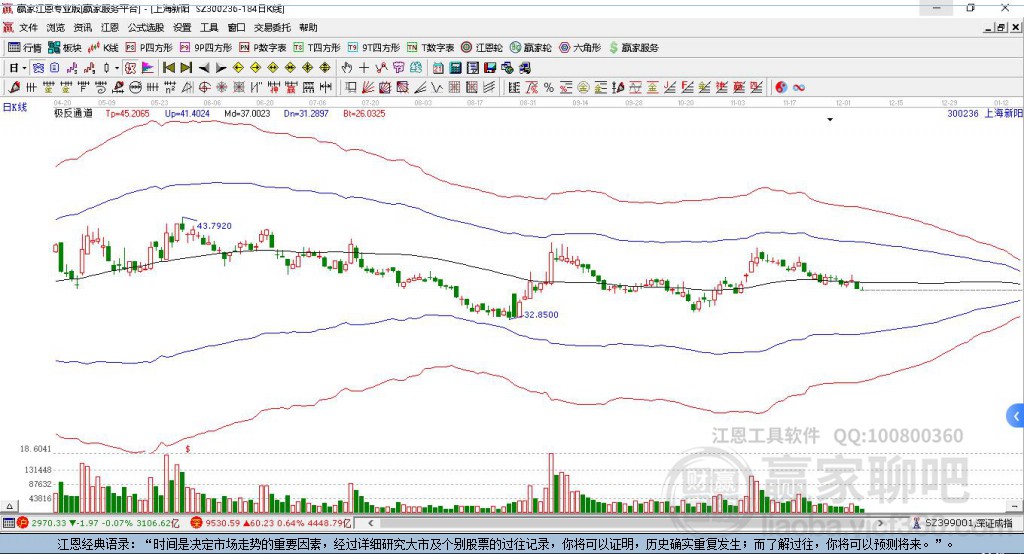The image size is (1024, 554).
Task: Click the small black triangle marker above chart
Action: pos(830,120)
